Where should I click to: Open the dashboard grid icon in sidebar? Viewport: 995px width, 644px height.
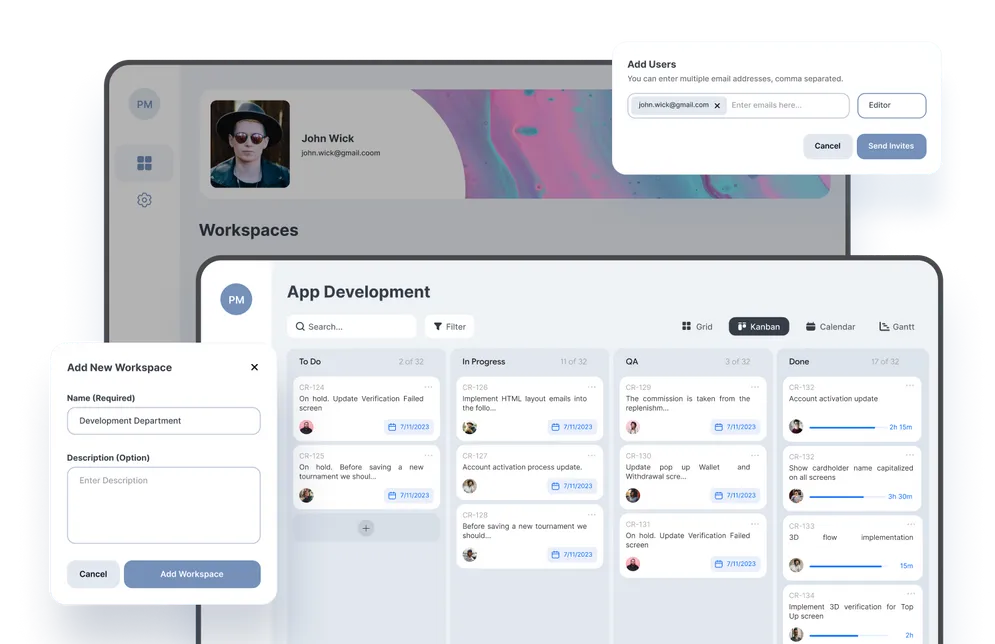(x=144, y=163)
